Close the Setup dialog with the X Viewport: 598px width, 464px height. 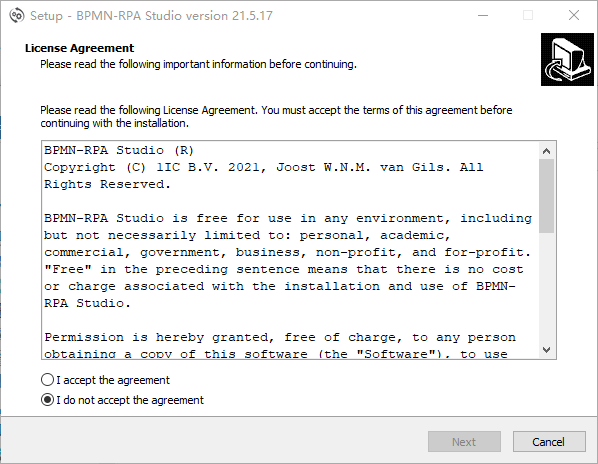tap(574, 16)
